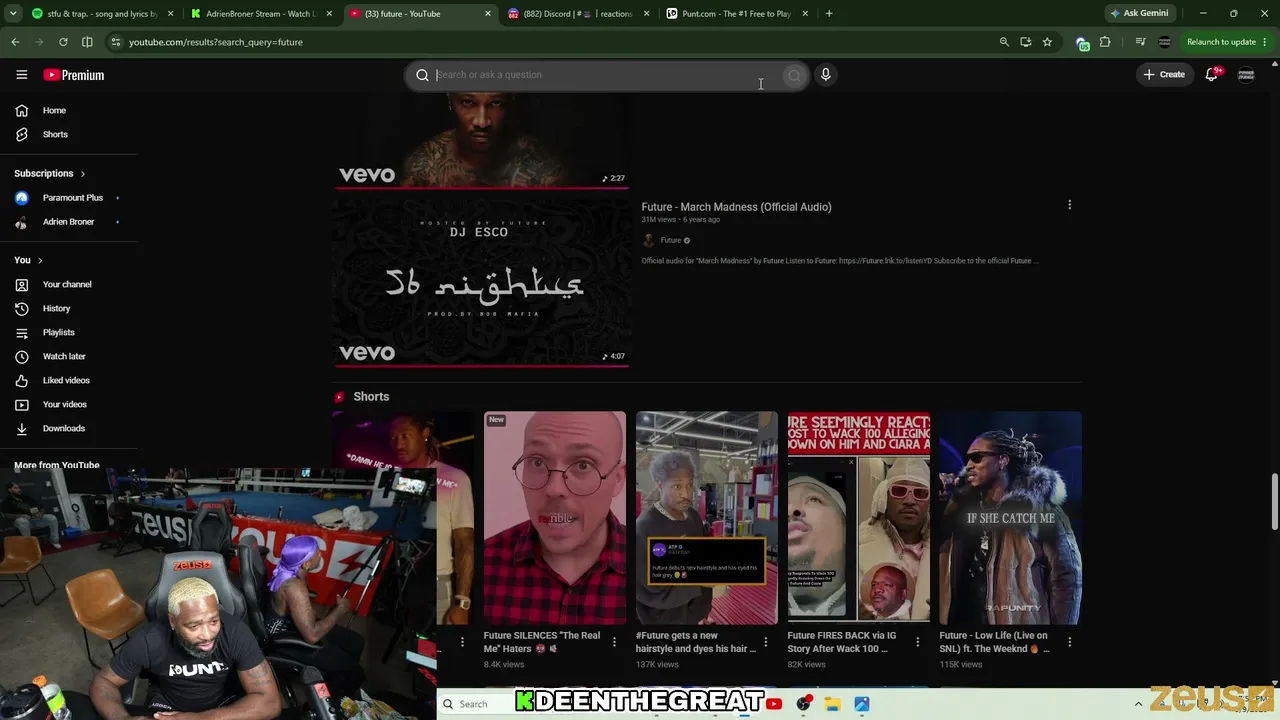Click the Windows taskbar Search box
This screenshot has width=1280, height=720.
point(474,704)
